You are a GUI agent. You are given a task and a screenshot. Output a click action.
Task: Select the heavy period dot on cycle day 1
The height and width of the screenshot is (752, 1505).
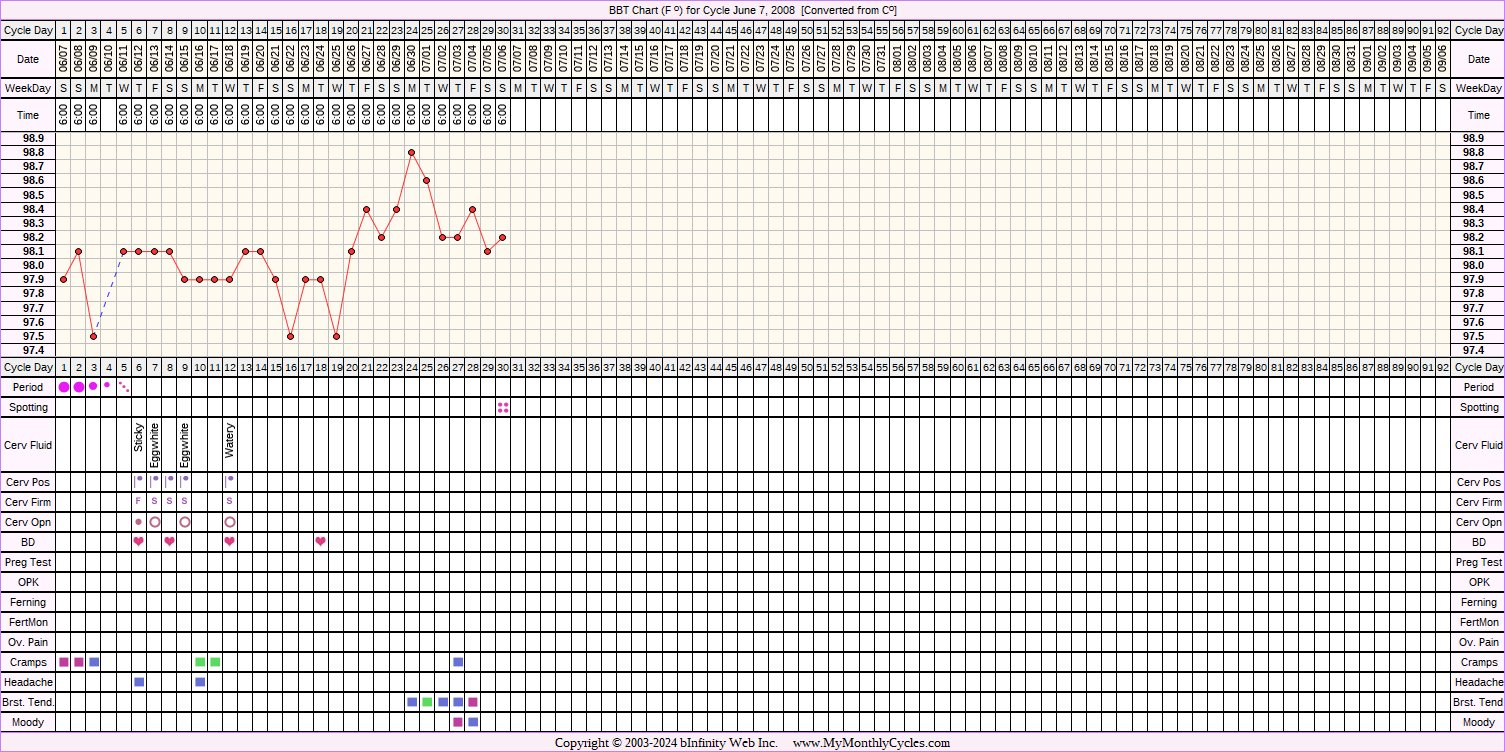64,387
